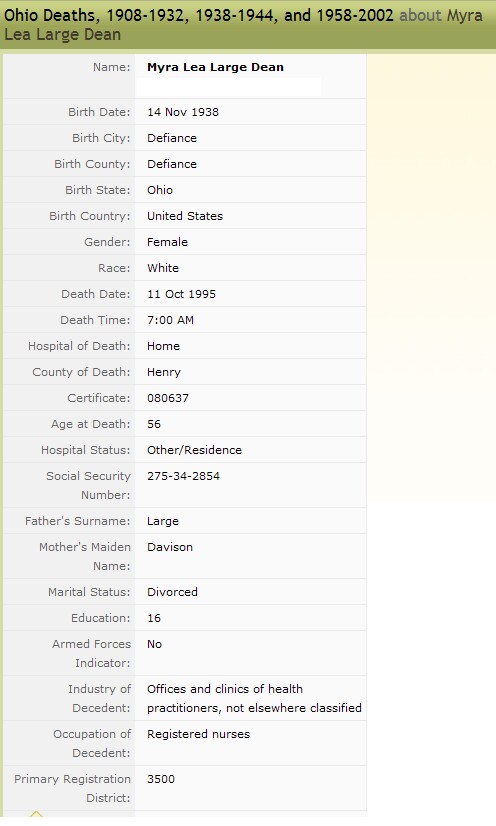Image resolution: width=496 pixels, height=826 pixels.
Task: Click the Marital Status value Divorced
Action: click(172, 592)
